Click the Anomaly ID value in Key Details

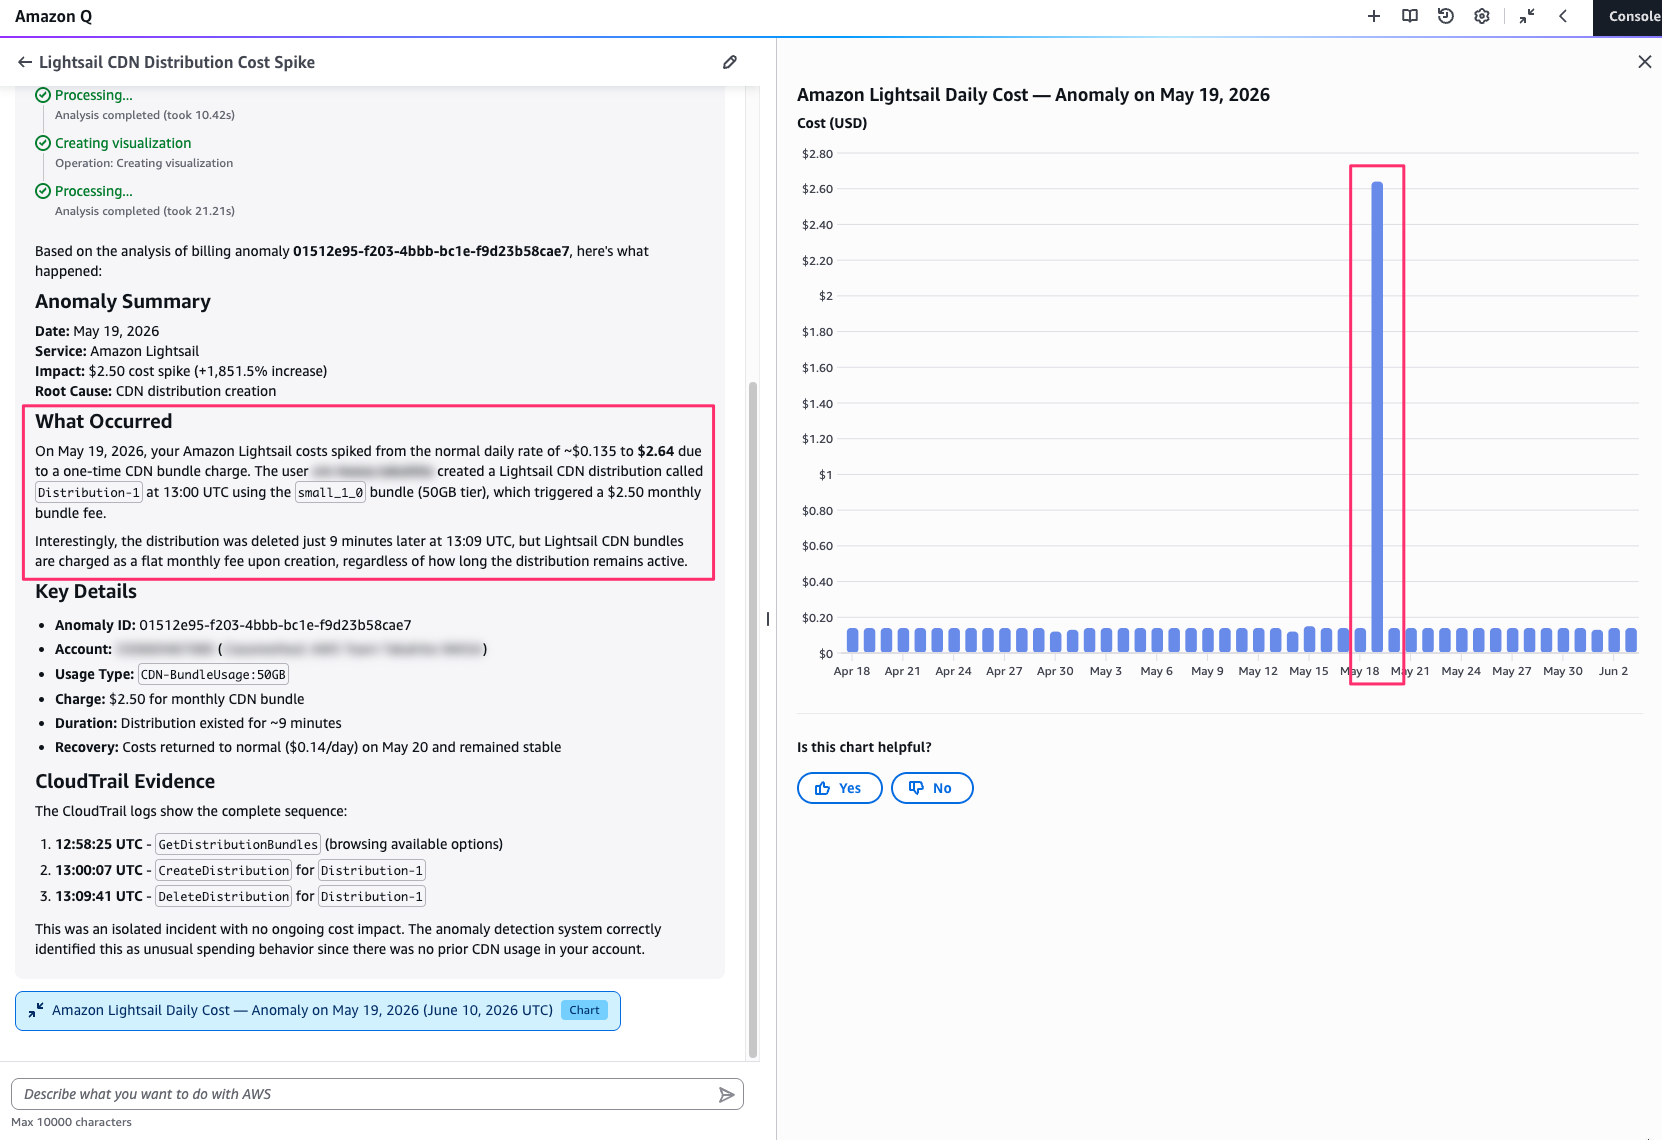coord(275,625)
